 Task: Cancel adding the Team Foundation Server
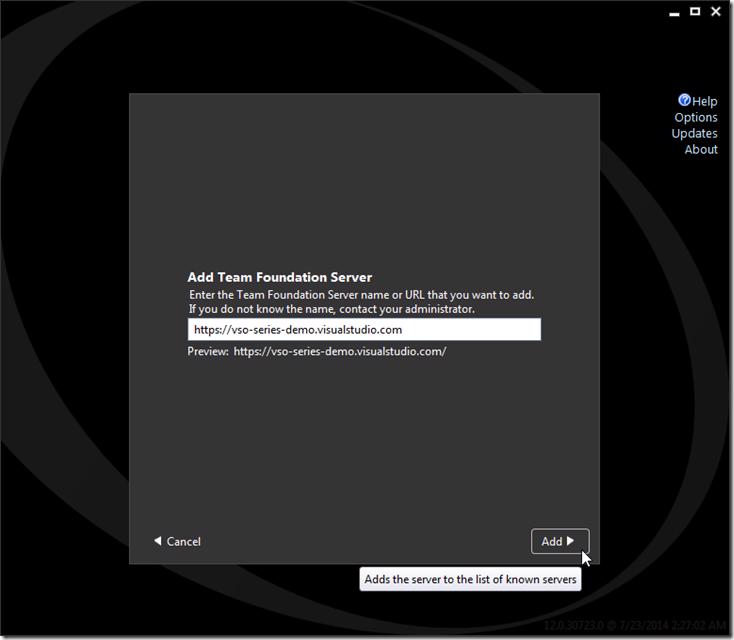click(177, 541)
